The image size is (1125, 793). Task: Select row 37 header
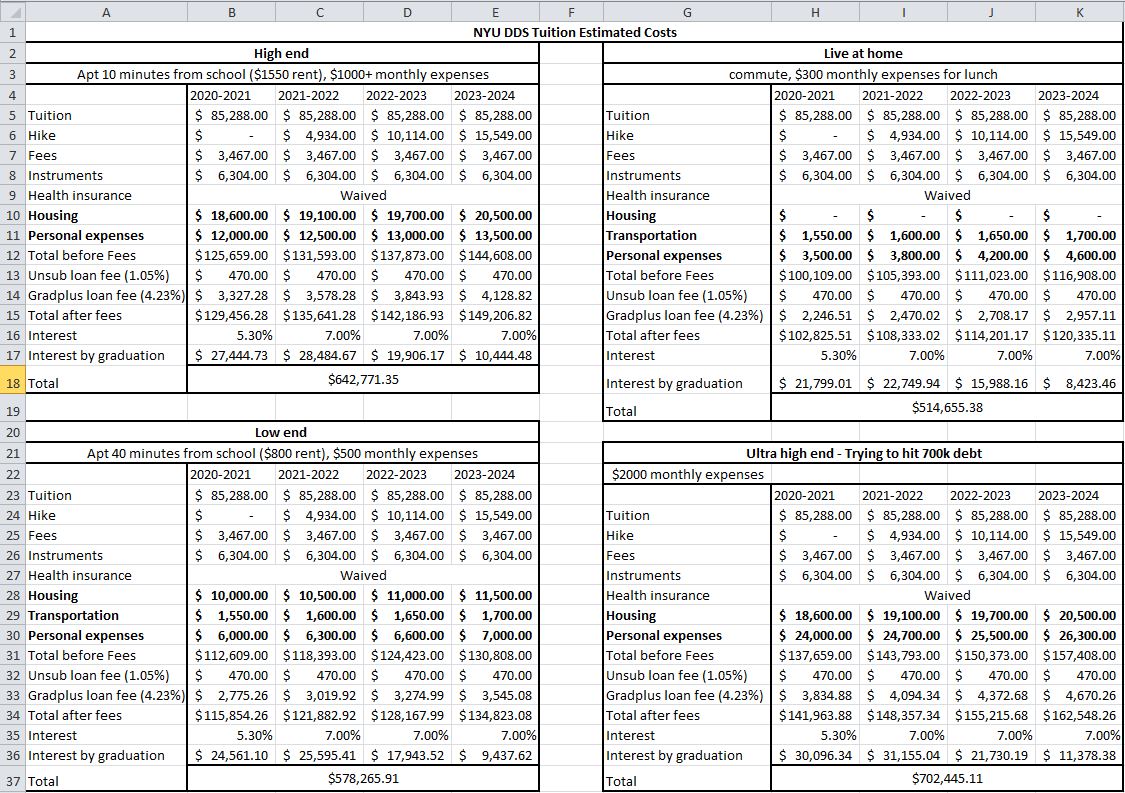click(11, 780)
